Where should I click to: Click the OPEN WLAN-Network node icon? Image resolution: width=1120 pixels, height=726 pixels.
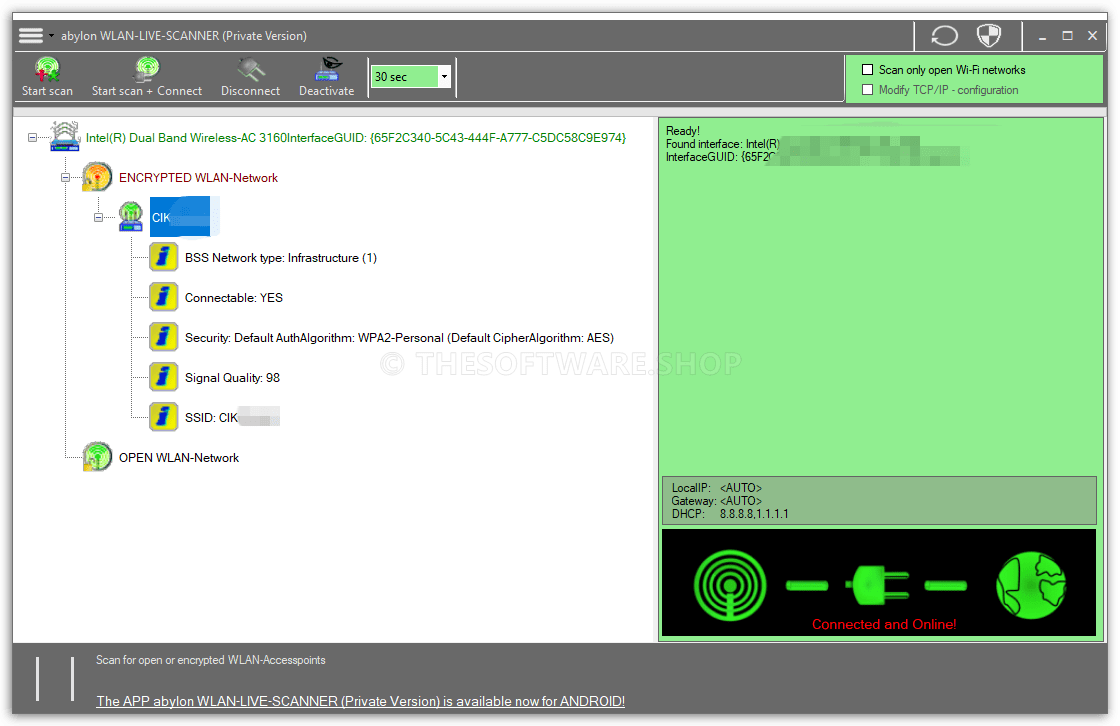pyautogui.click(x=97, y=457)
